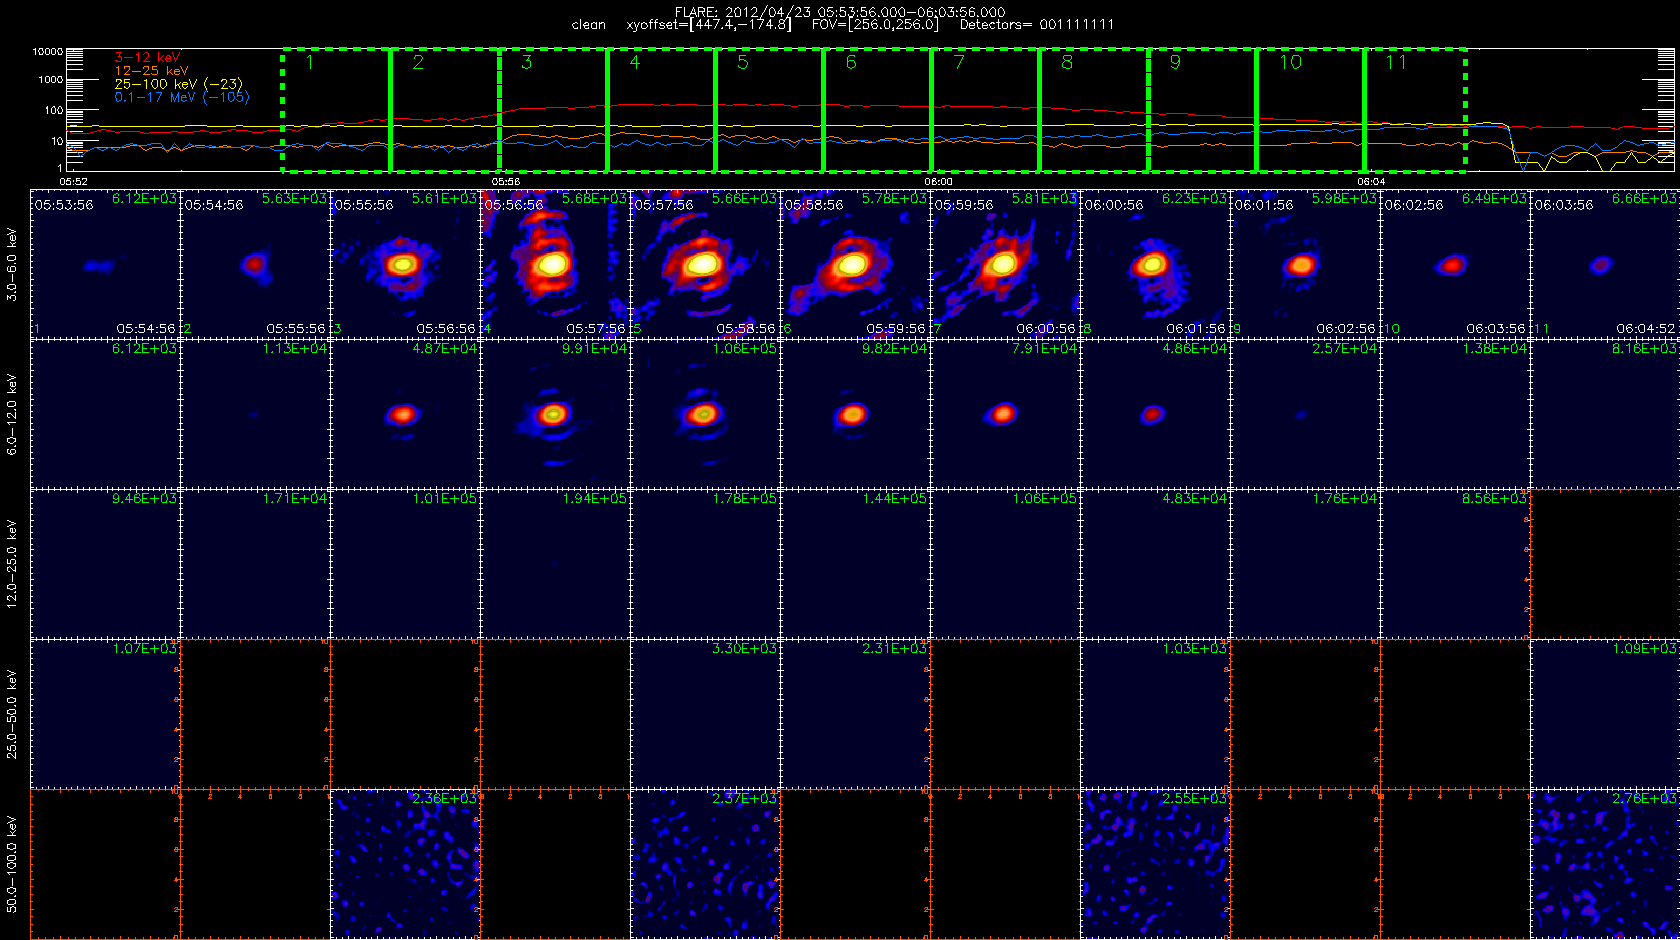Select the 3.0-6.0 keV image starting 06:02:56
Image resolution: width=1680 pixels, height=940 pixels.
tap(1455, 264)
